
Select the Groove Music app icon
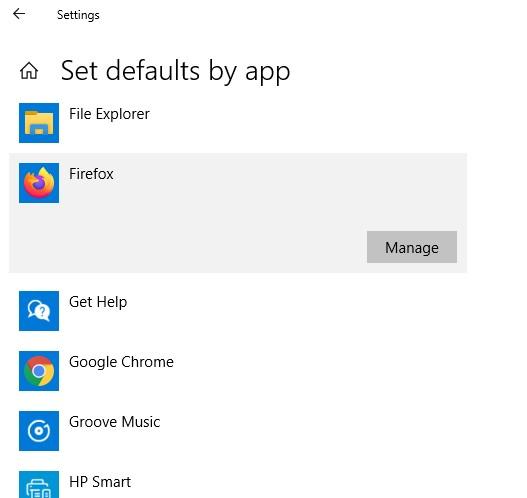[39, 431]
